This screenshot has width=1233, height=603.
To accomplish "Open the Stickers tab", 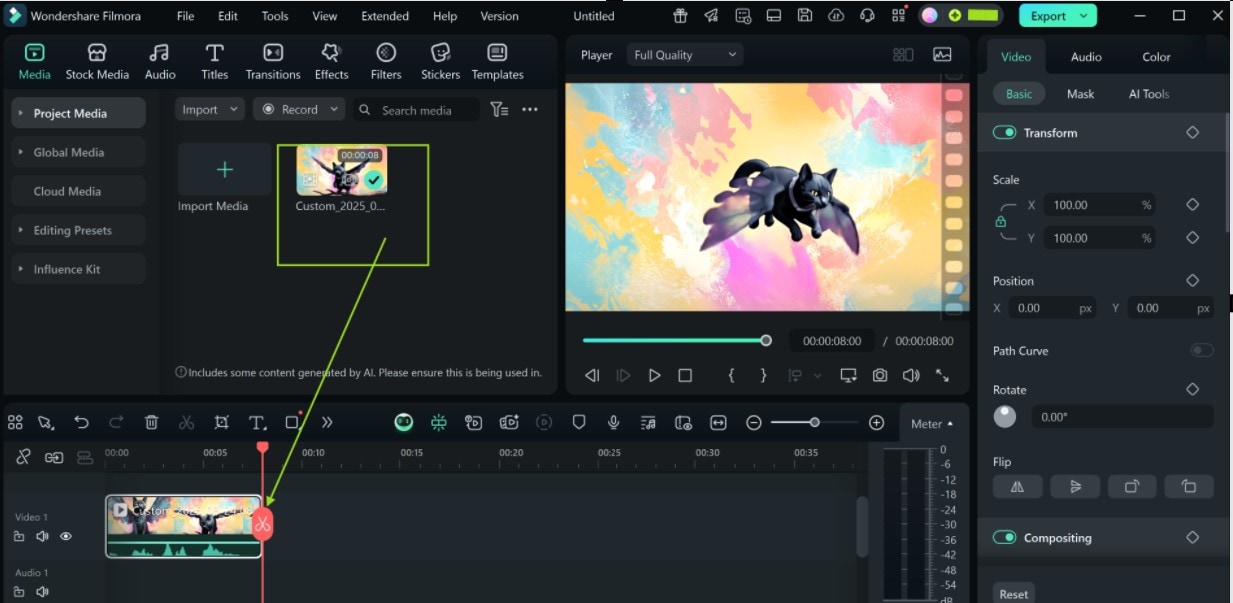I will [440, 62].
